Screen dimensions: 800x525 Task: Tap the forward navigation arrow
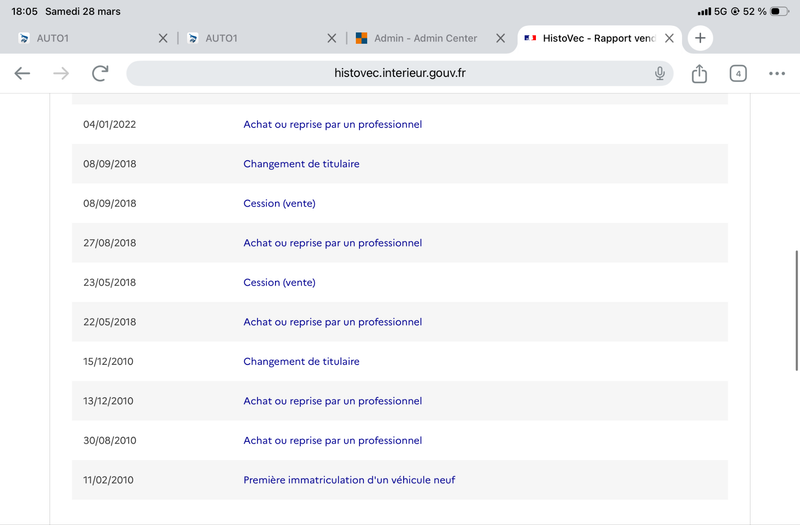click(61, 73)
